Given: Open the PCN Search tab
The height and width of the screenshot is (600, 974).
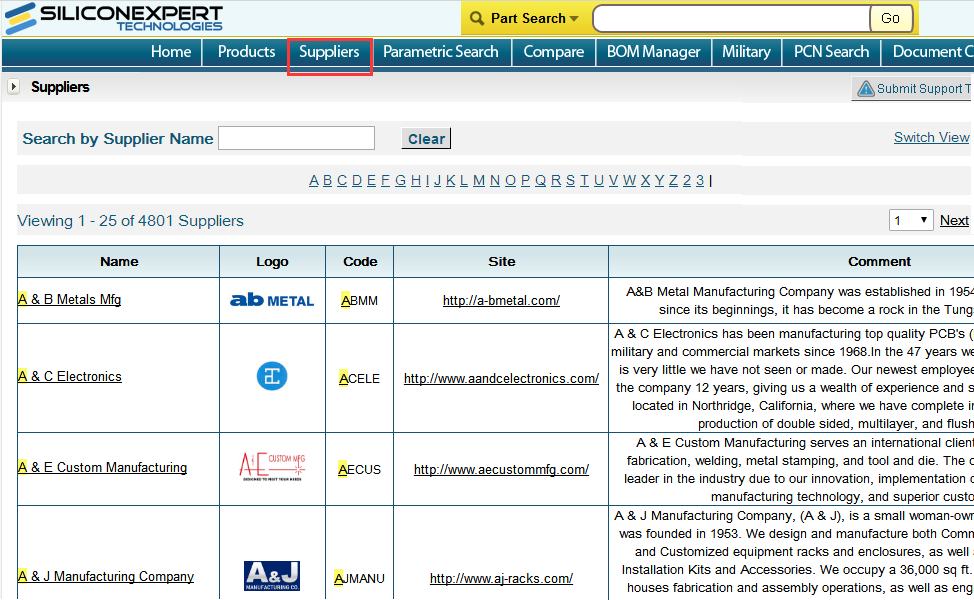Looking at the screenshot, I should pyautogui.click(x=831, y=52).
